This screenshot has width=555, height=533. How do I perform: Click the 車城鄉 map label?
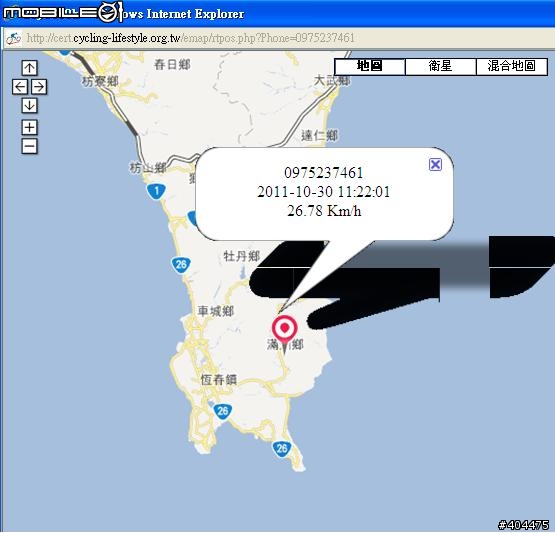216,311
